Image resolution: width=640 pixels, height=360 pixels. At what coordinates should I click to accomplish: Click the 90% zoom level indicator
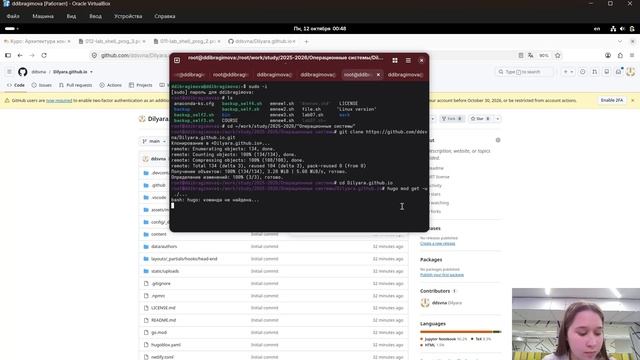coord(544,55)
